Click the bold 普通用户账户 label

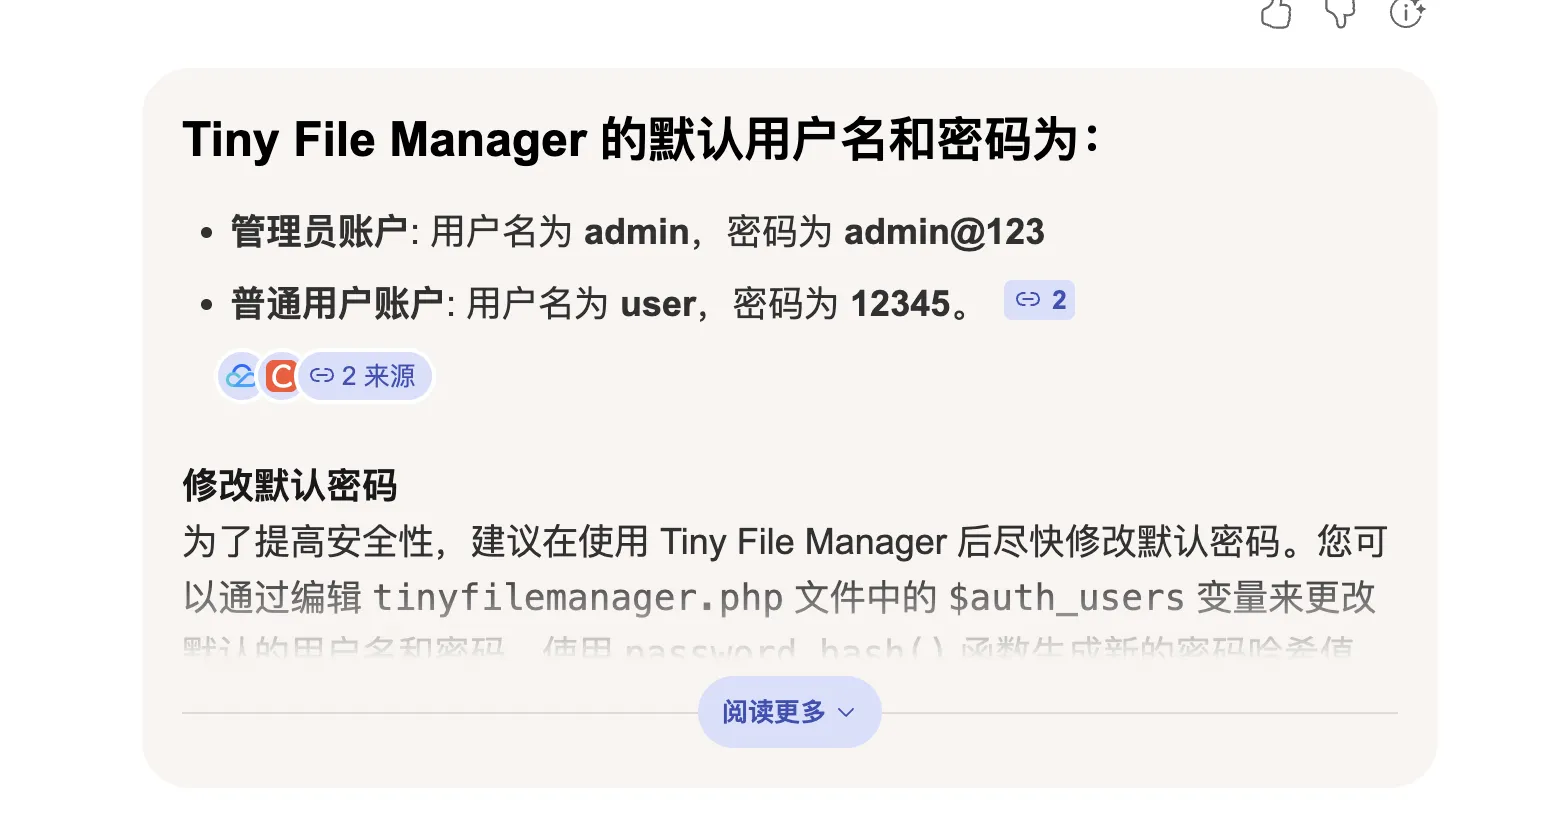coord(337,303)
